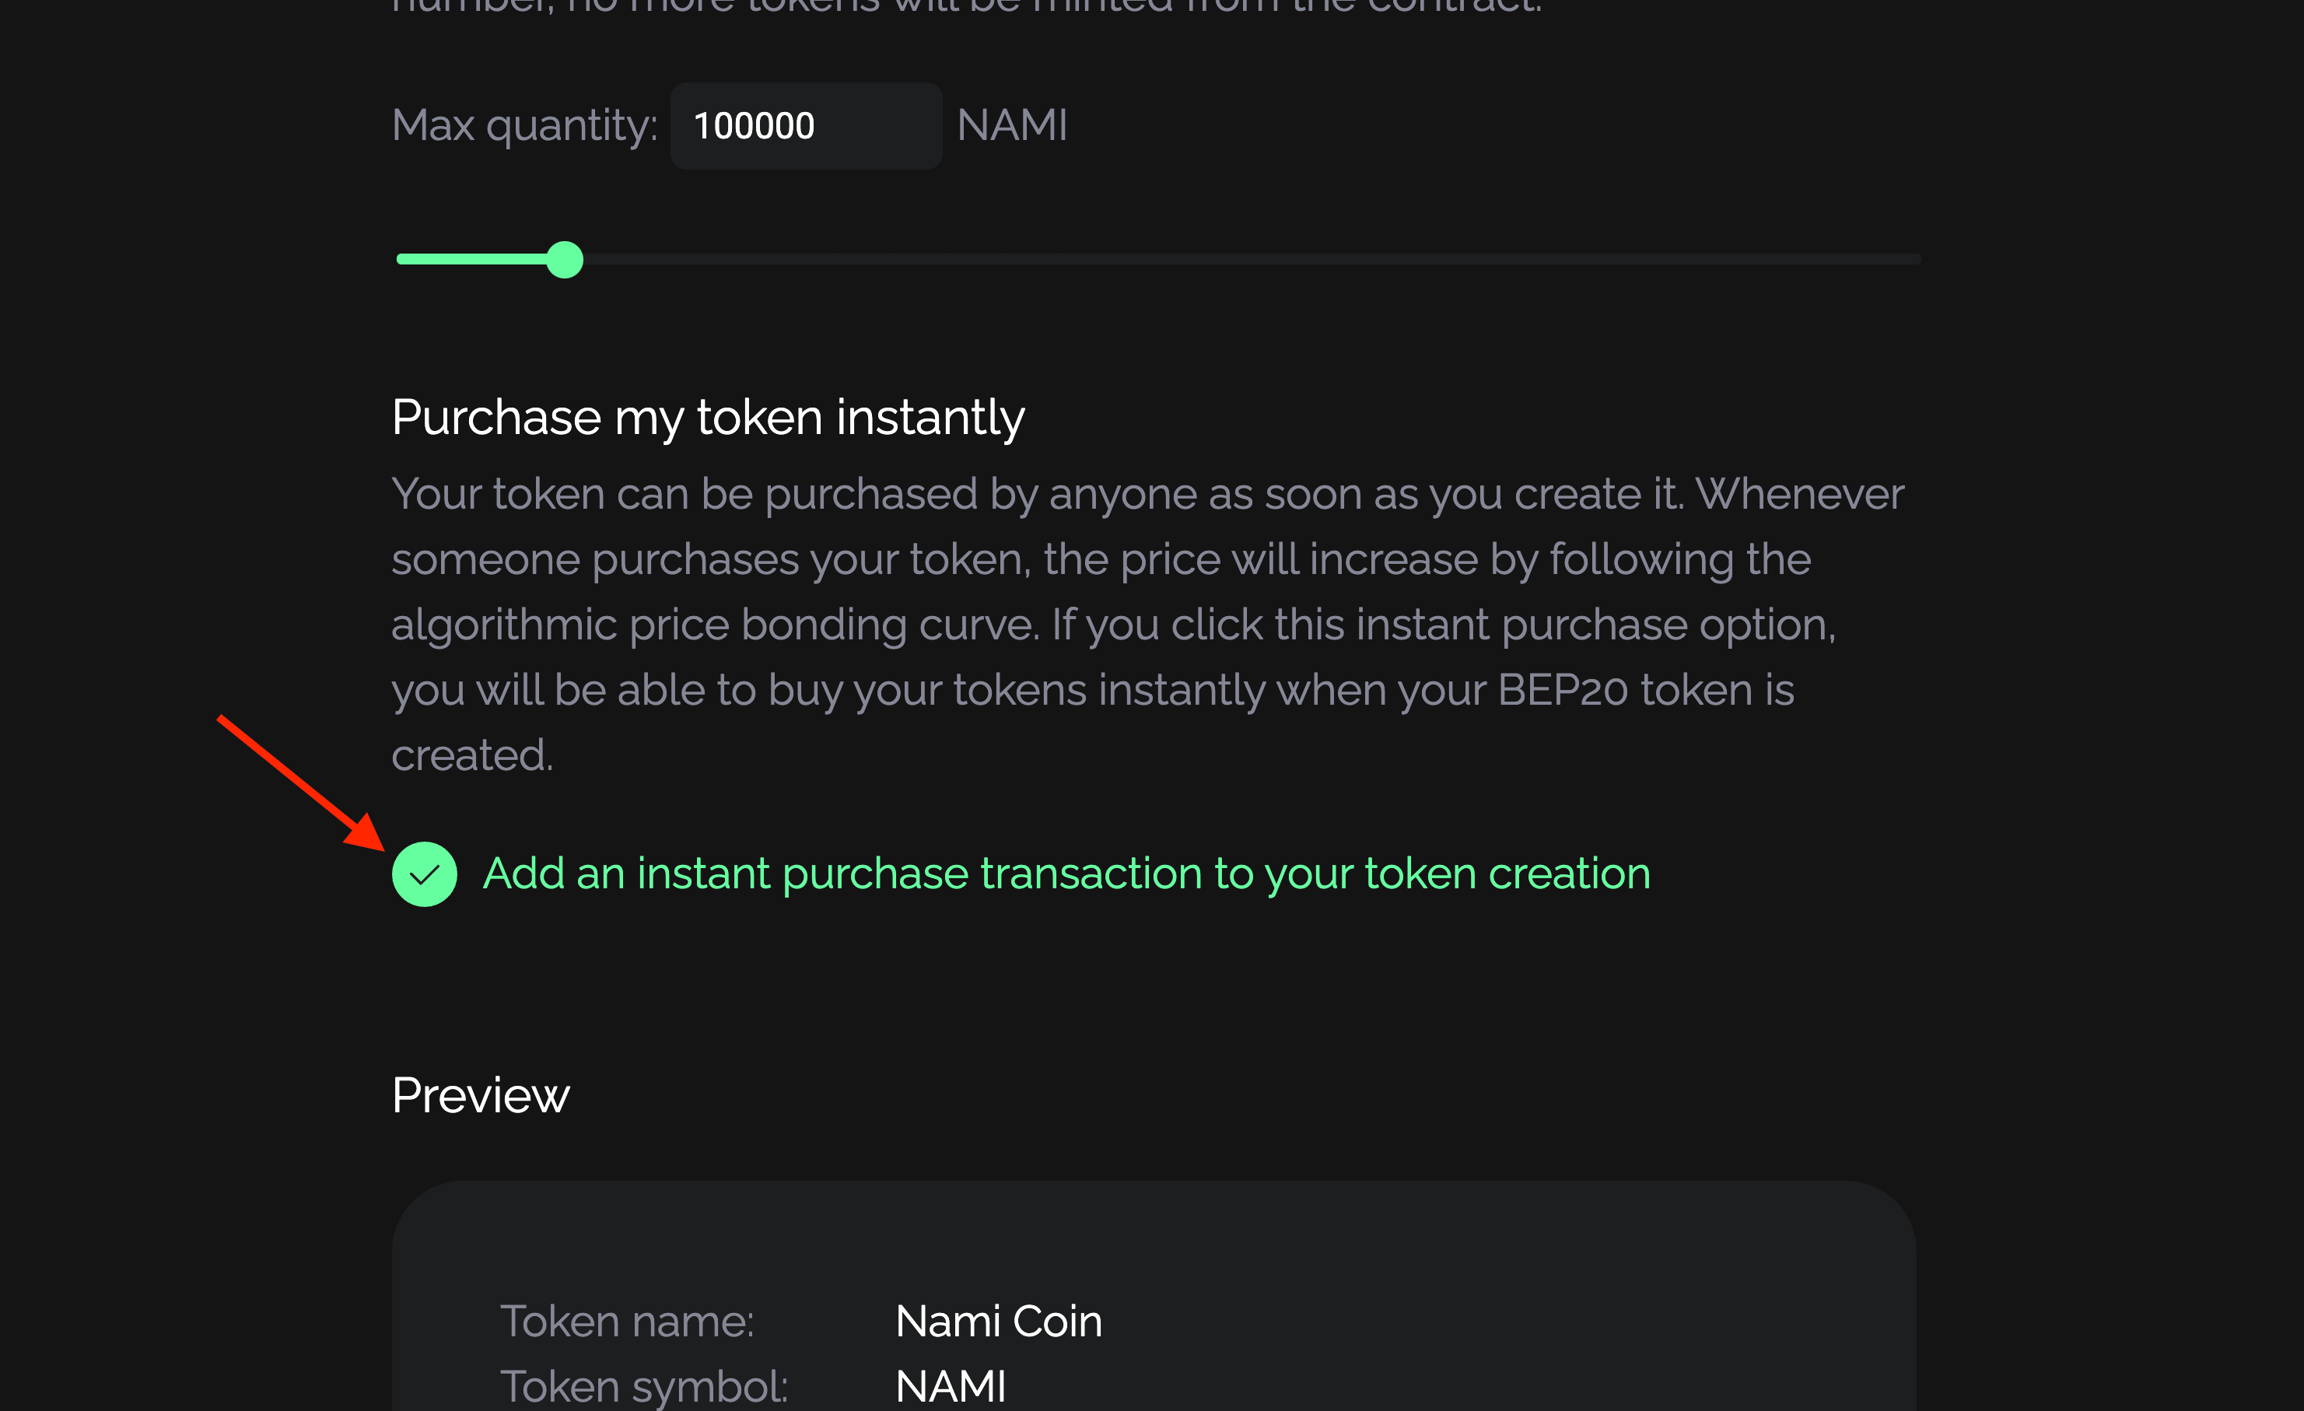
Task: Click the partially visible 'minted from the contract' text
Action: point(1250,6)
